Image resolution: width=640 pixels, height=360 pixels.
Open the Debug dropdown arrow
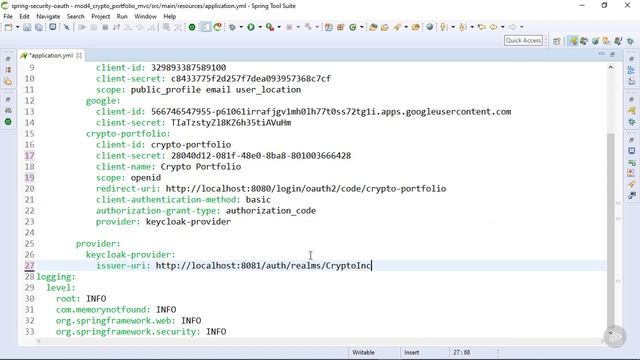(x=241, y=27)
